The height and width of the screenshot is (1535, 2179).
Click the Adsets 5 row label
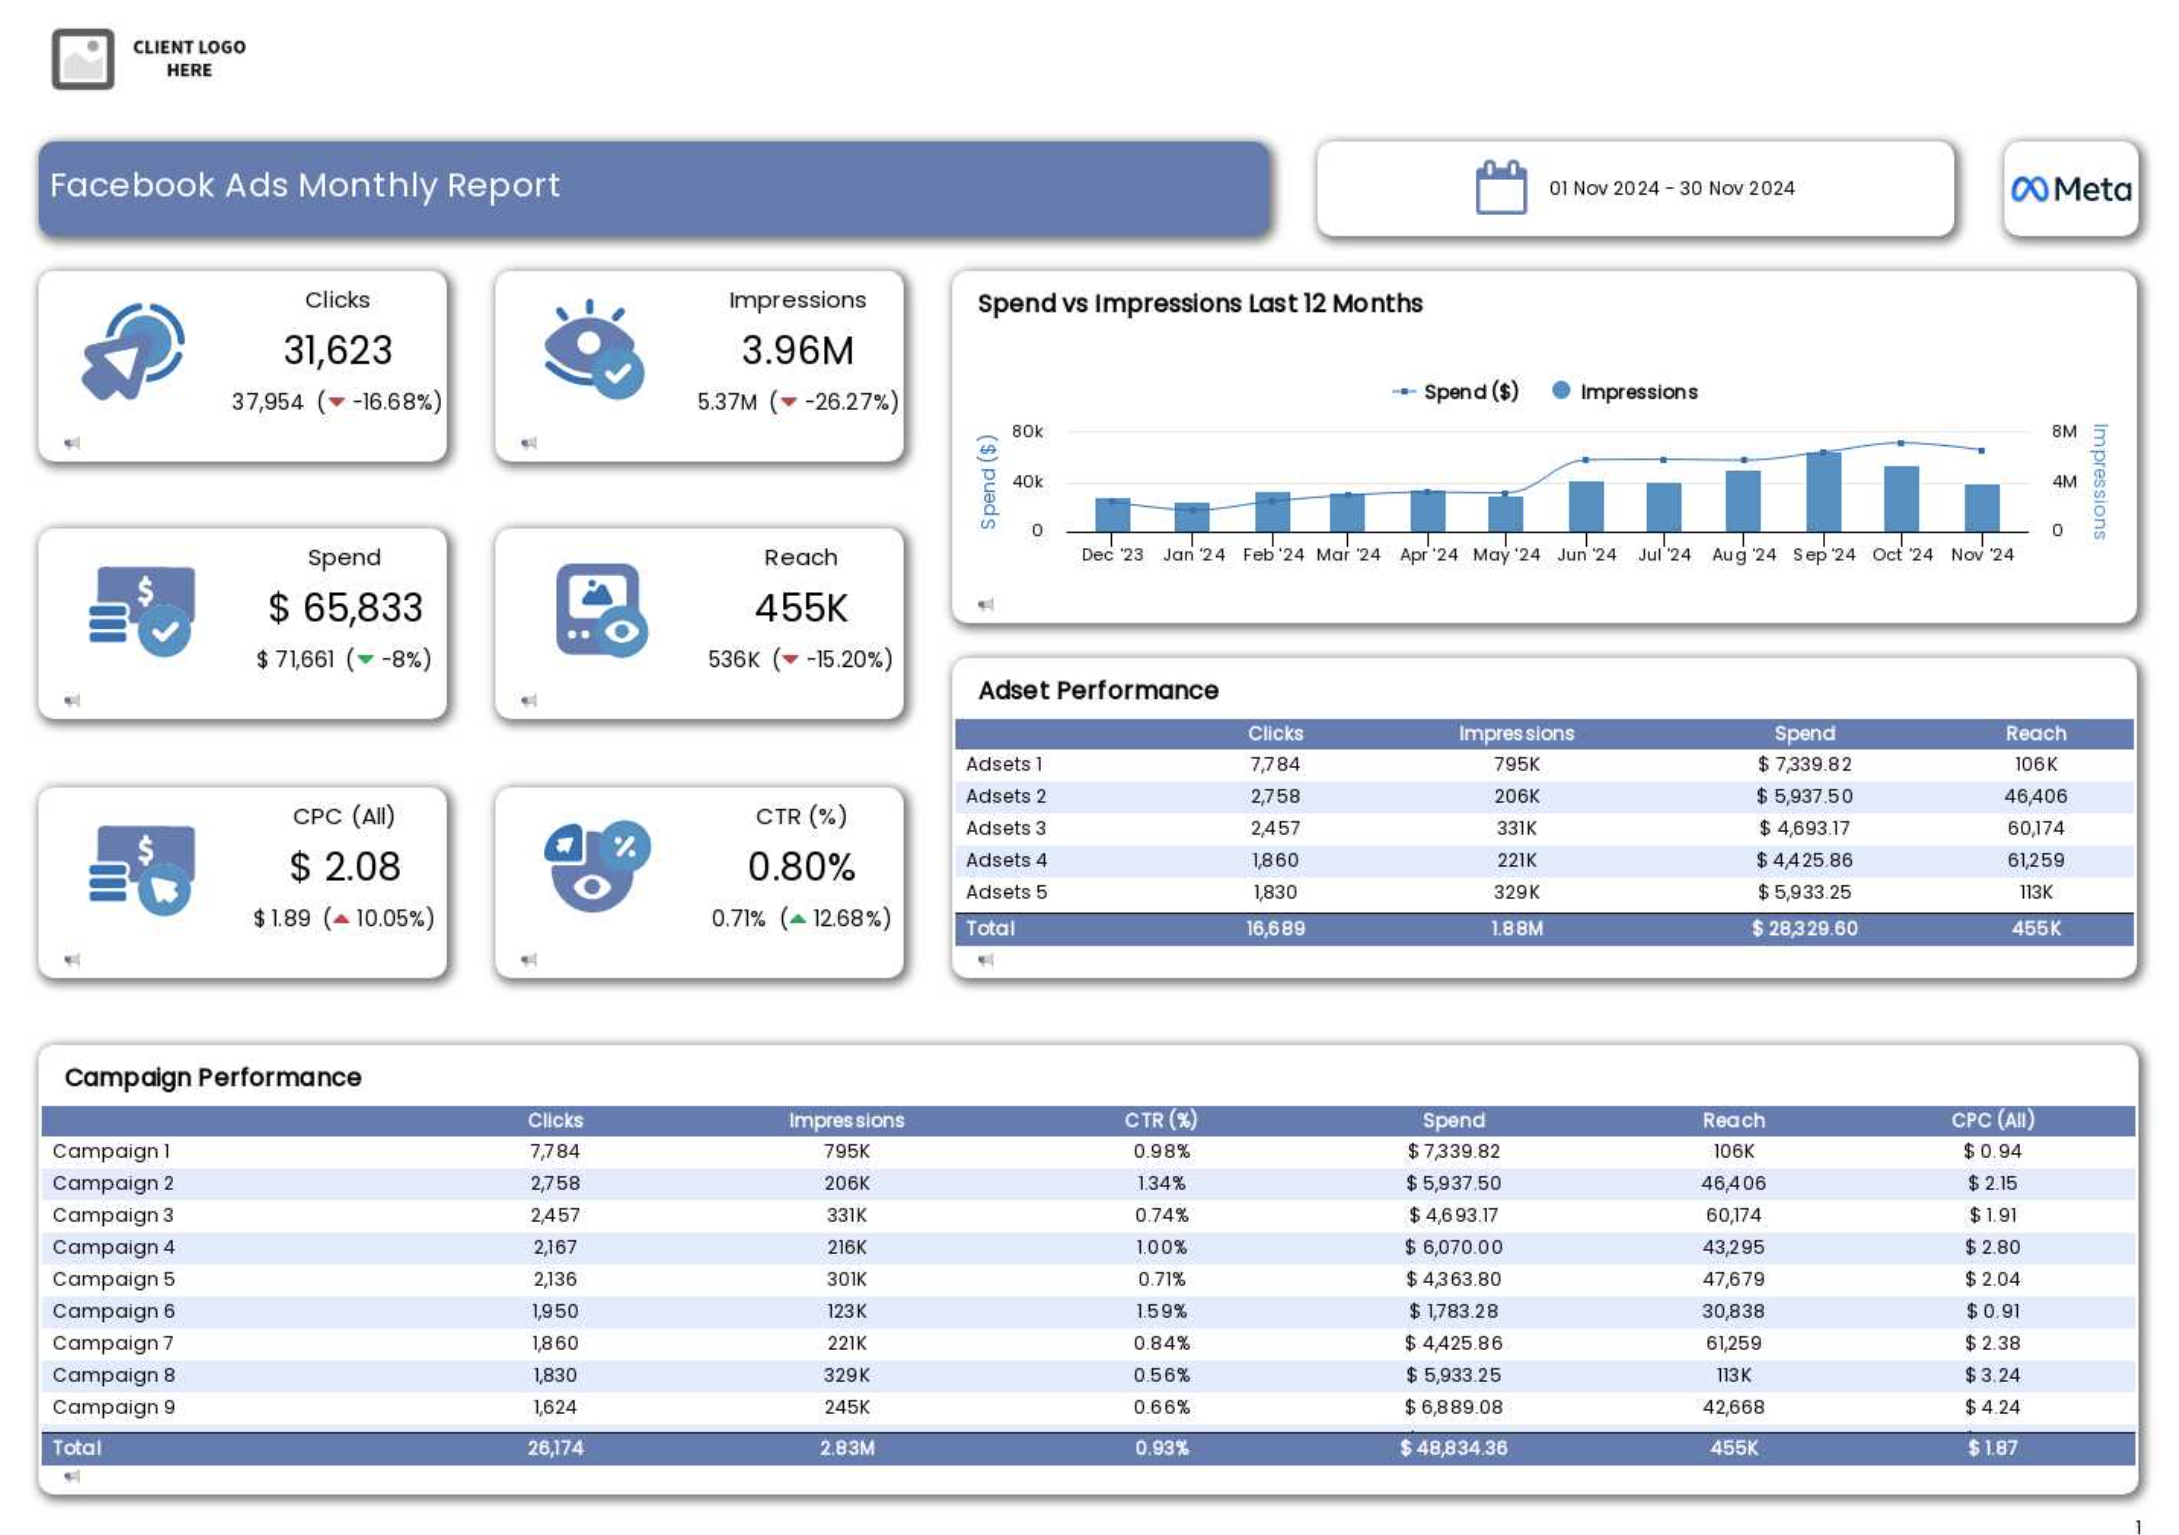coord(1006,892)
